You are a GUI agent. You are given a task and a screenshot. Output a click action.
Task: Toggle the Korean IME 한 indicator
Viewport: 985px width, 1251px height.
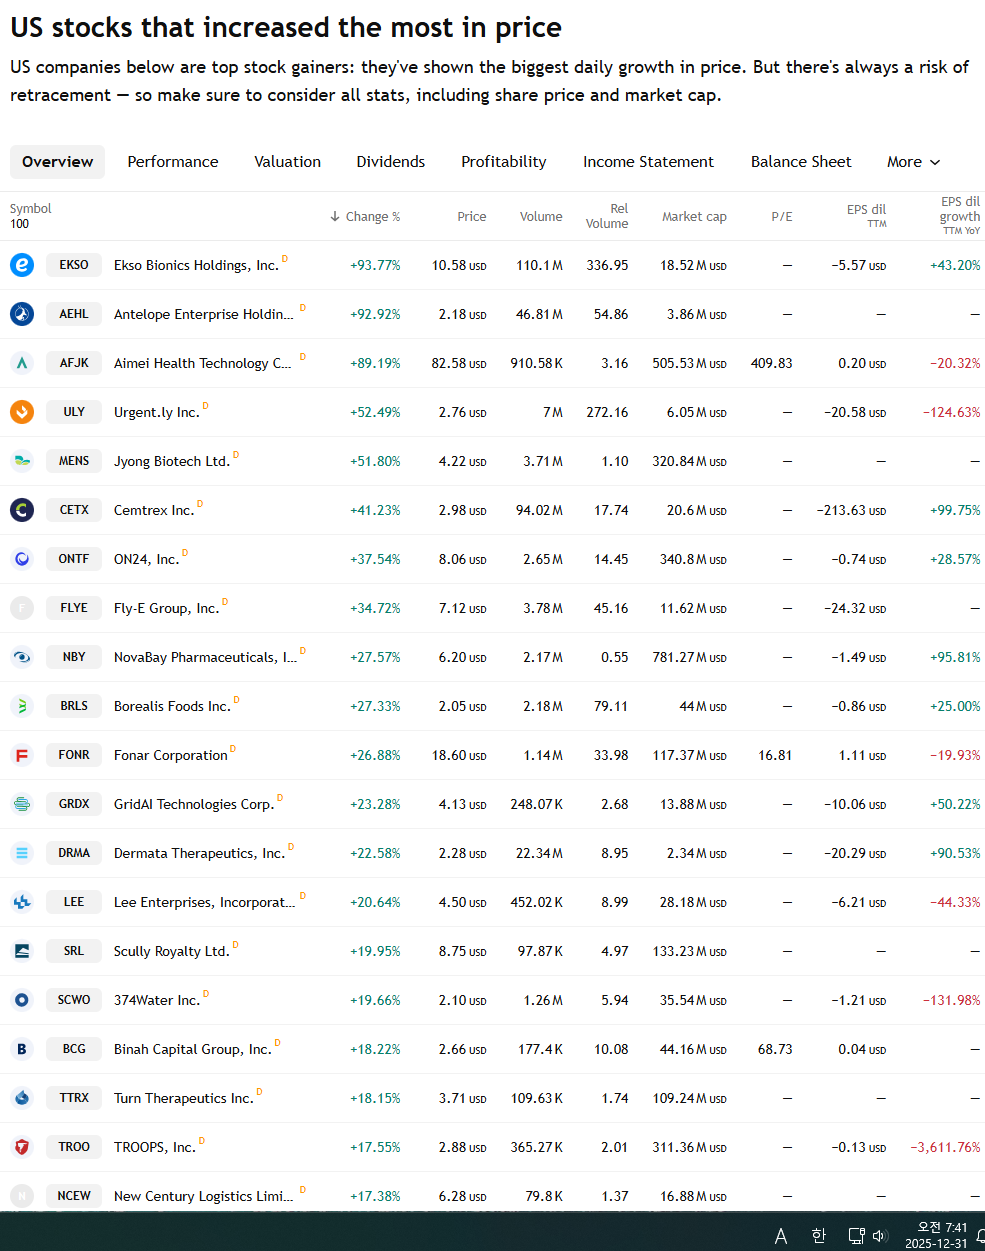[x=819, y=1236]
